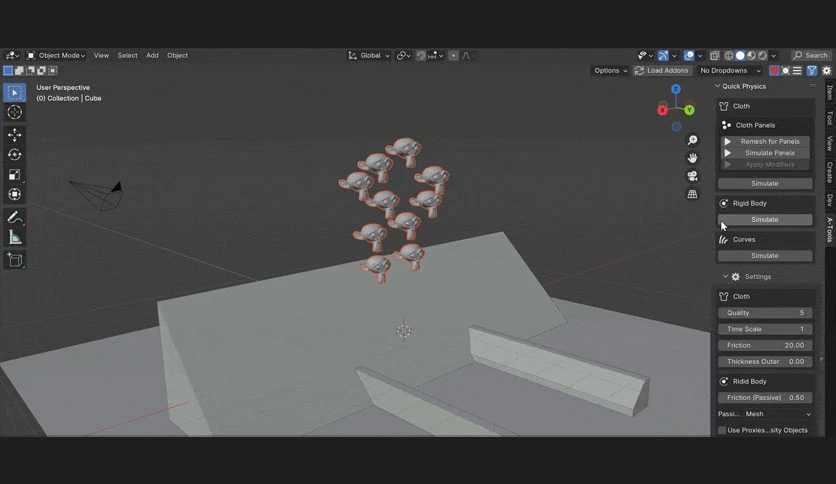This screenshot has height=484, width=836.
Task: Open the Select menu
Action: pyautogui.click(x=127, y=55)
